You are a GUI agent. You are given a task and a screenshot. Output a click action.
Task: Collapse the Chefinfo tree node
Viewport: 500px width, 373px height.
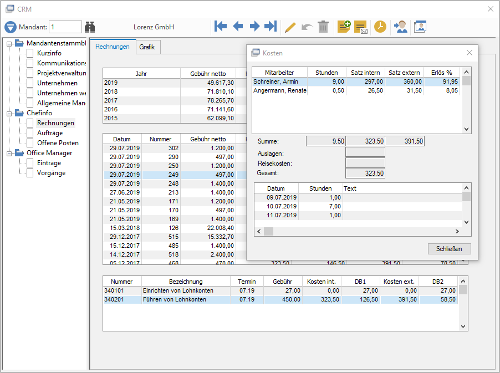[9, 113]
